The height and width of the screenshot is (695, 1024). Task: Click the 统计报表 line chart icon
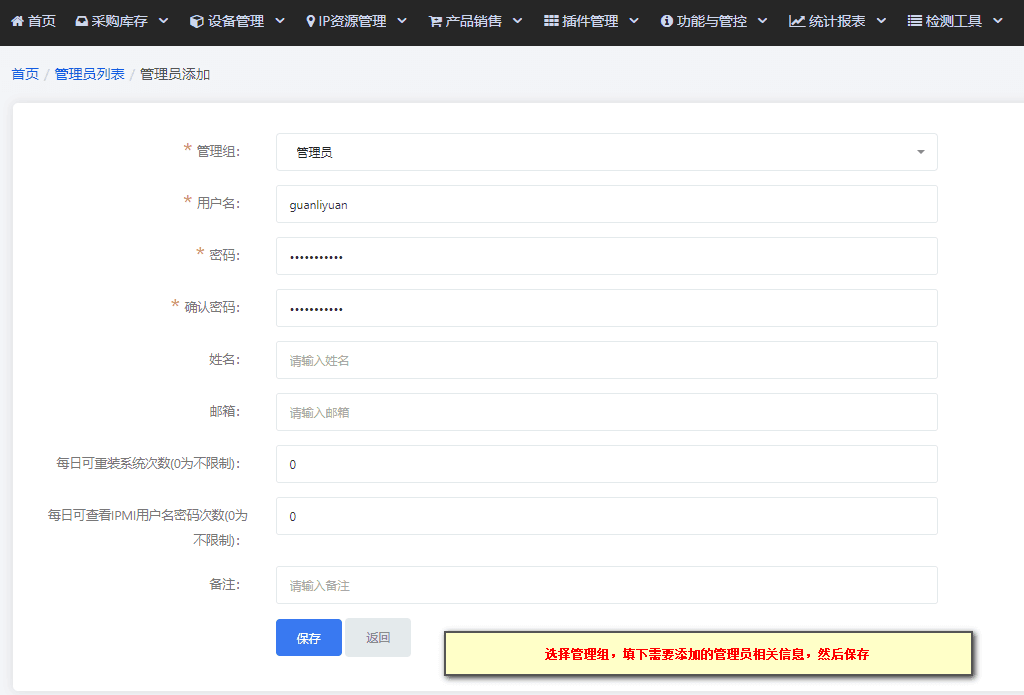797,21
